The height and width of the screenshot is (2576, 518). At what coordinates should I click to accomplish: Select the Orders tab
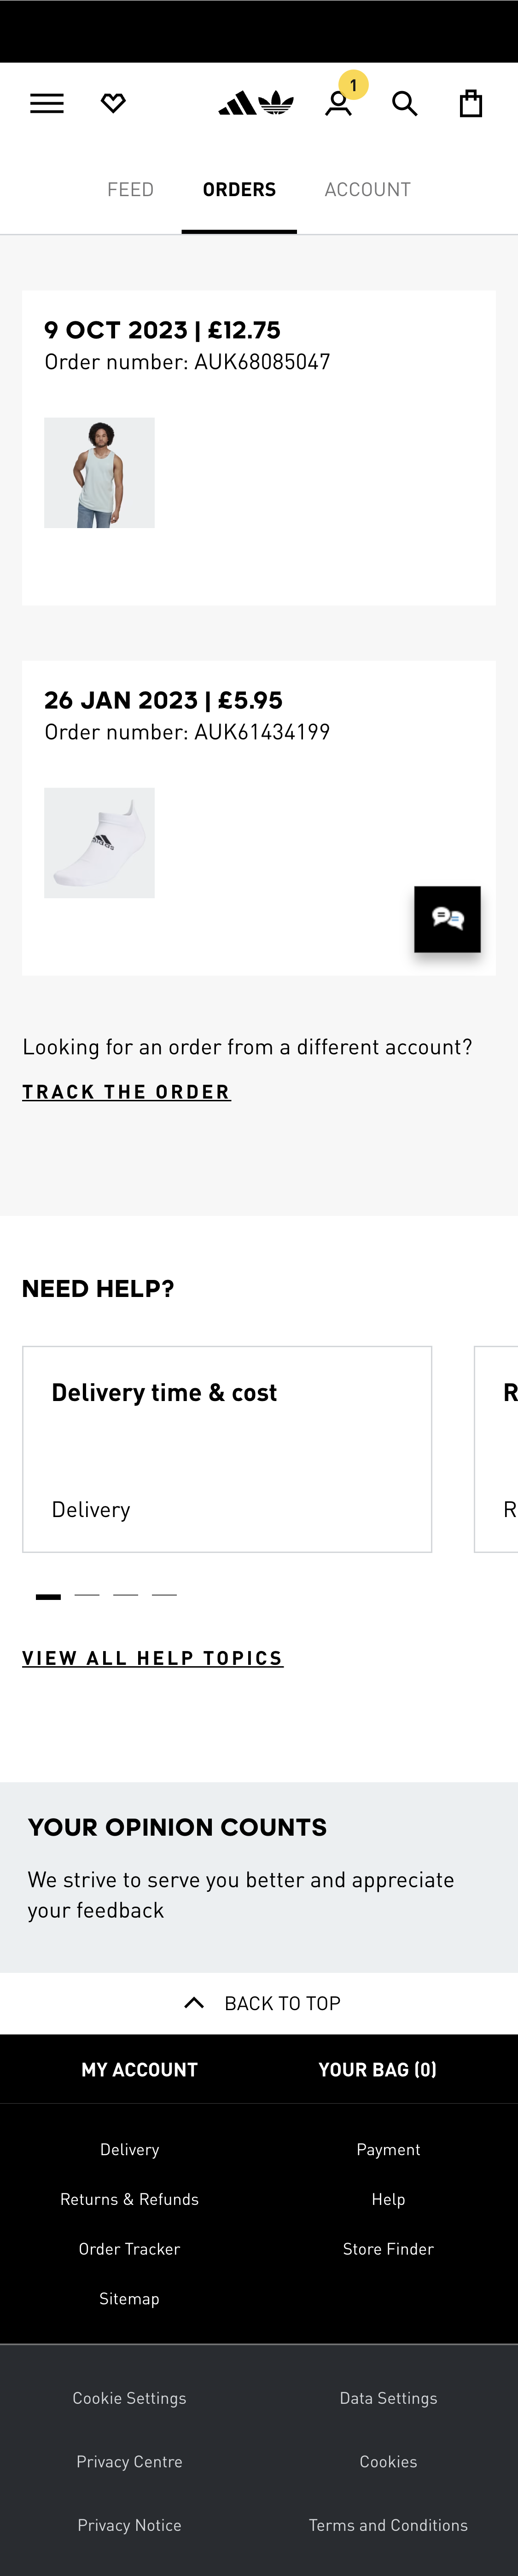click(x=239, y=190)
